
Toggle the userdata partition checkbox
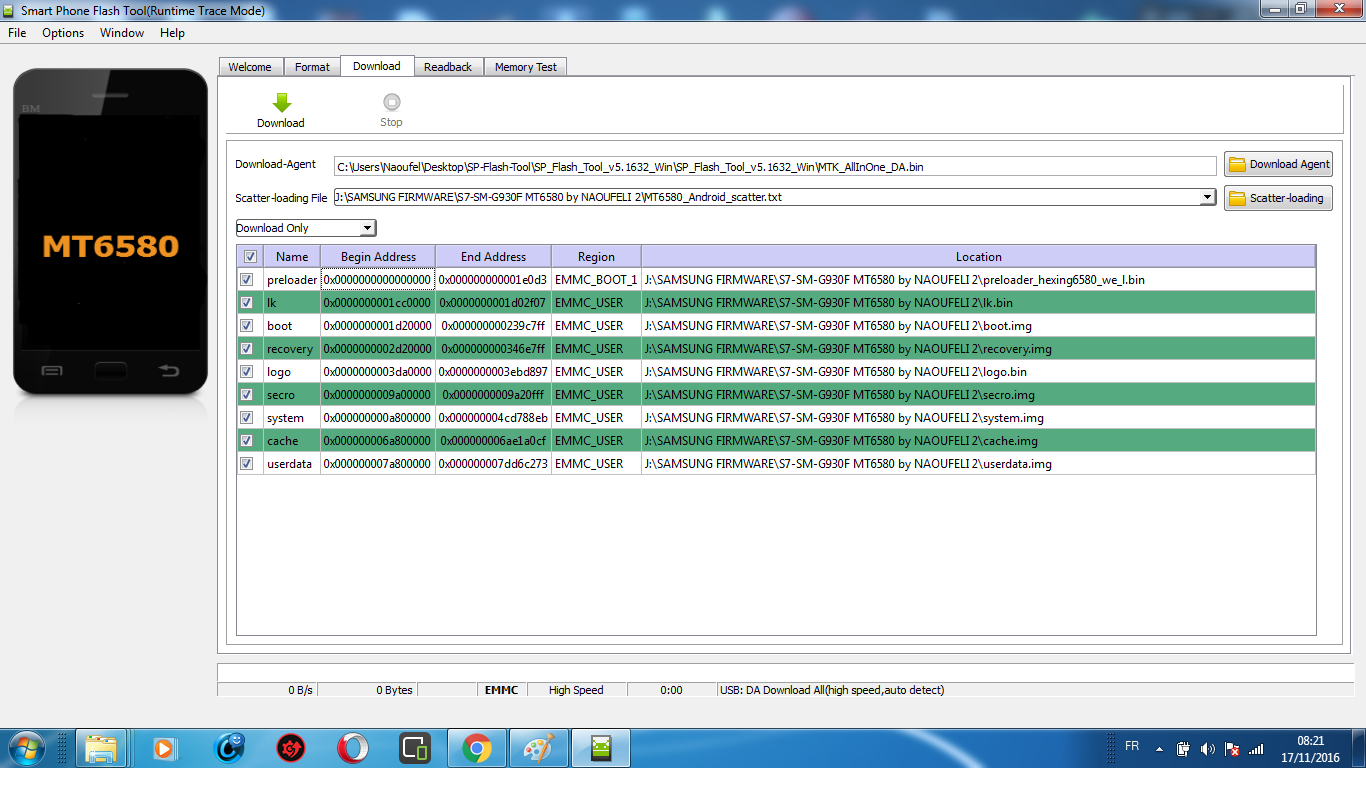tap(247, 464)
